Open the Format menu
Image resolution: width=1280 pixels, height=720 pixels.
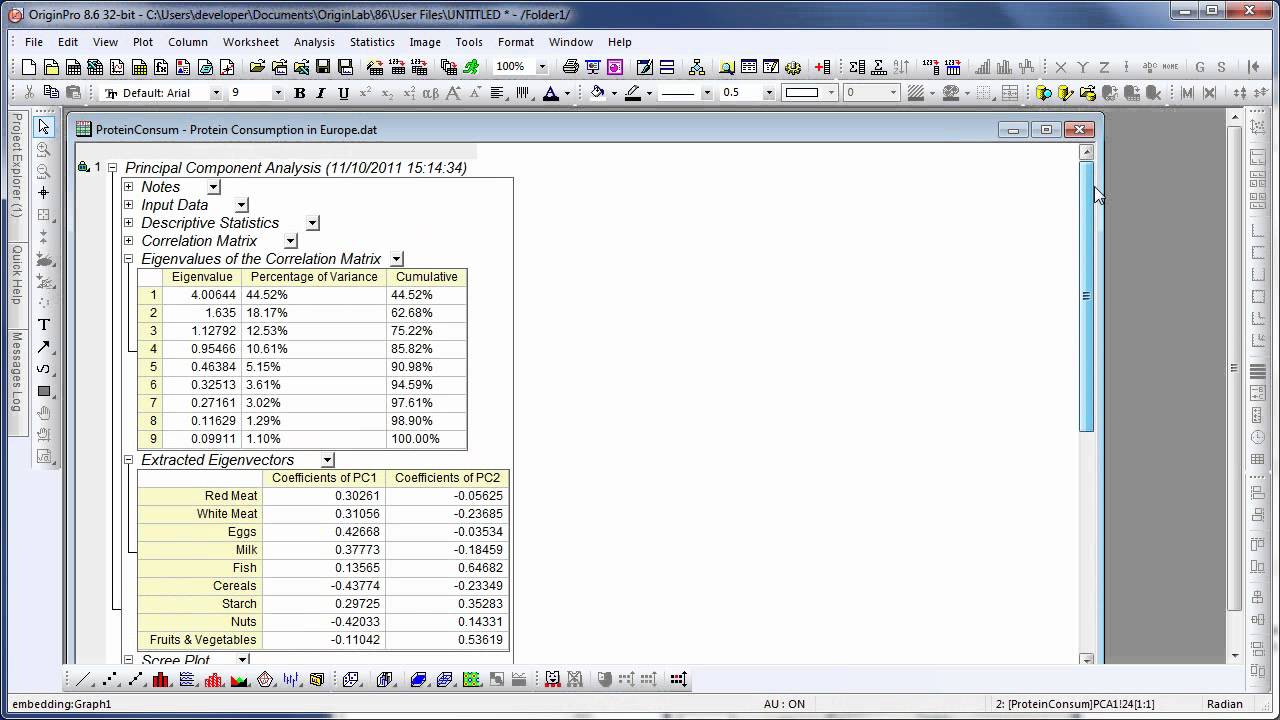(515, 42)
